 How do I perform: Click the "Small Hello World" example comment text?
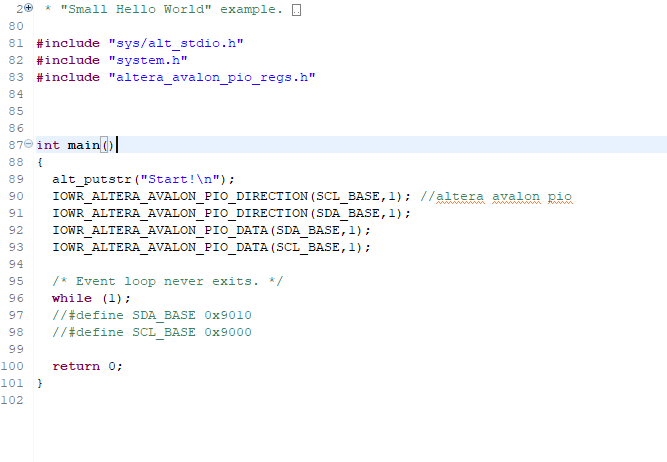click(x=164, y=9)
